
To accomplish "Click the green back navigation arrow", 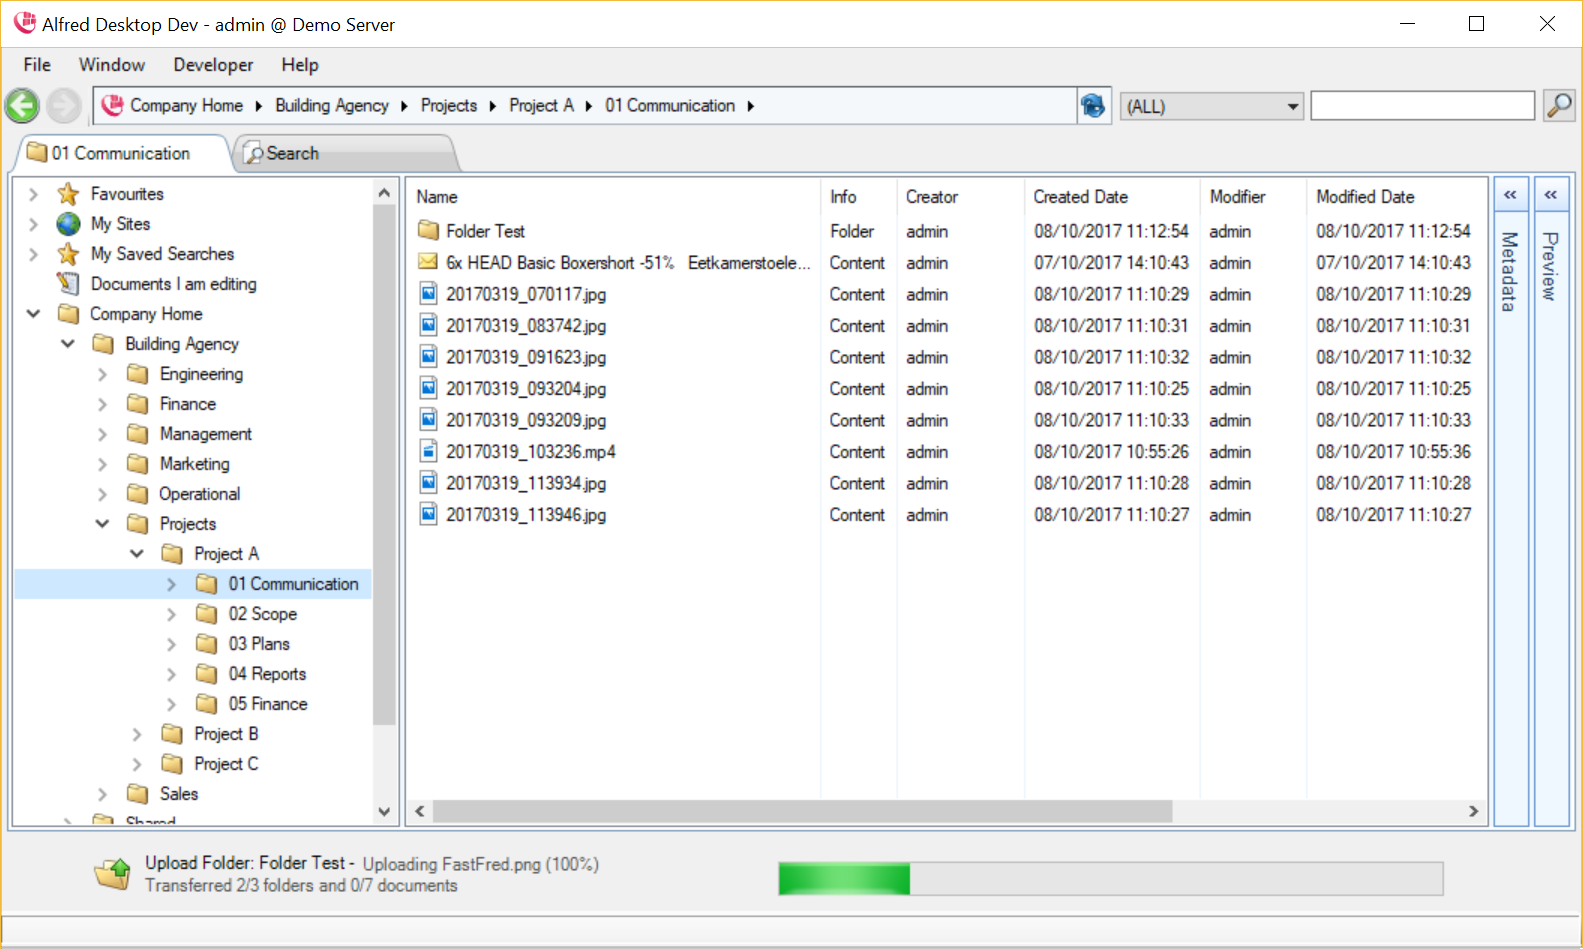I will pos(22,106).
